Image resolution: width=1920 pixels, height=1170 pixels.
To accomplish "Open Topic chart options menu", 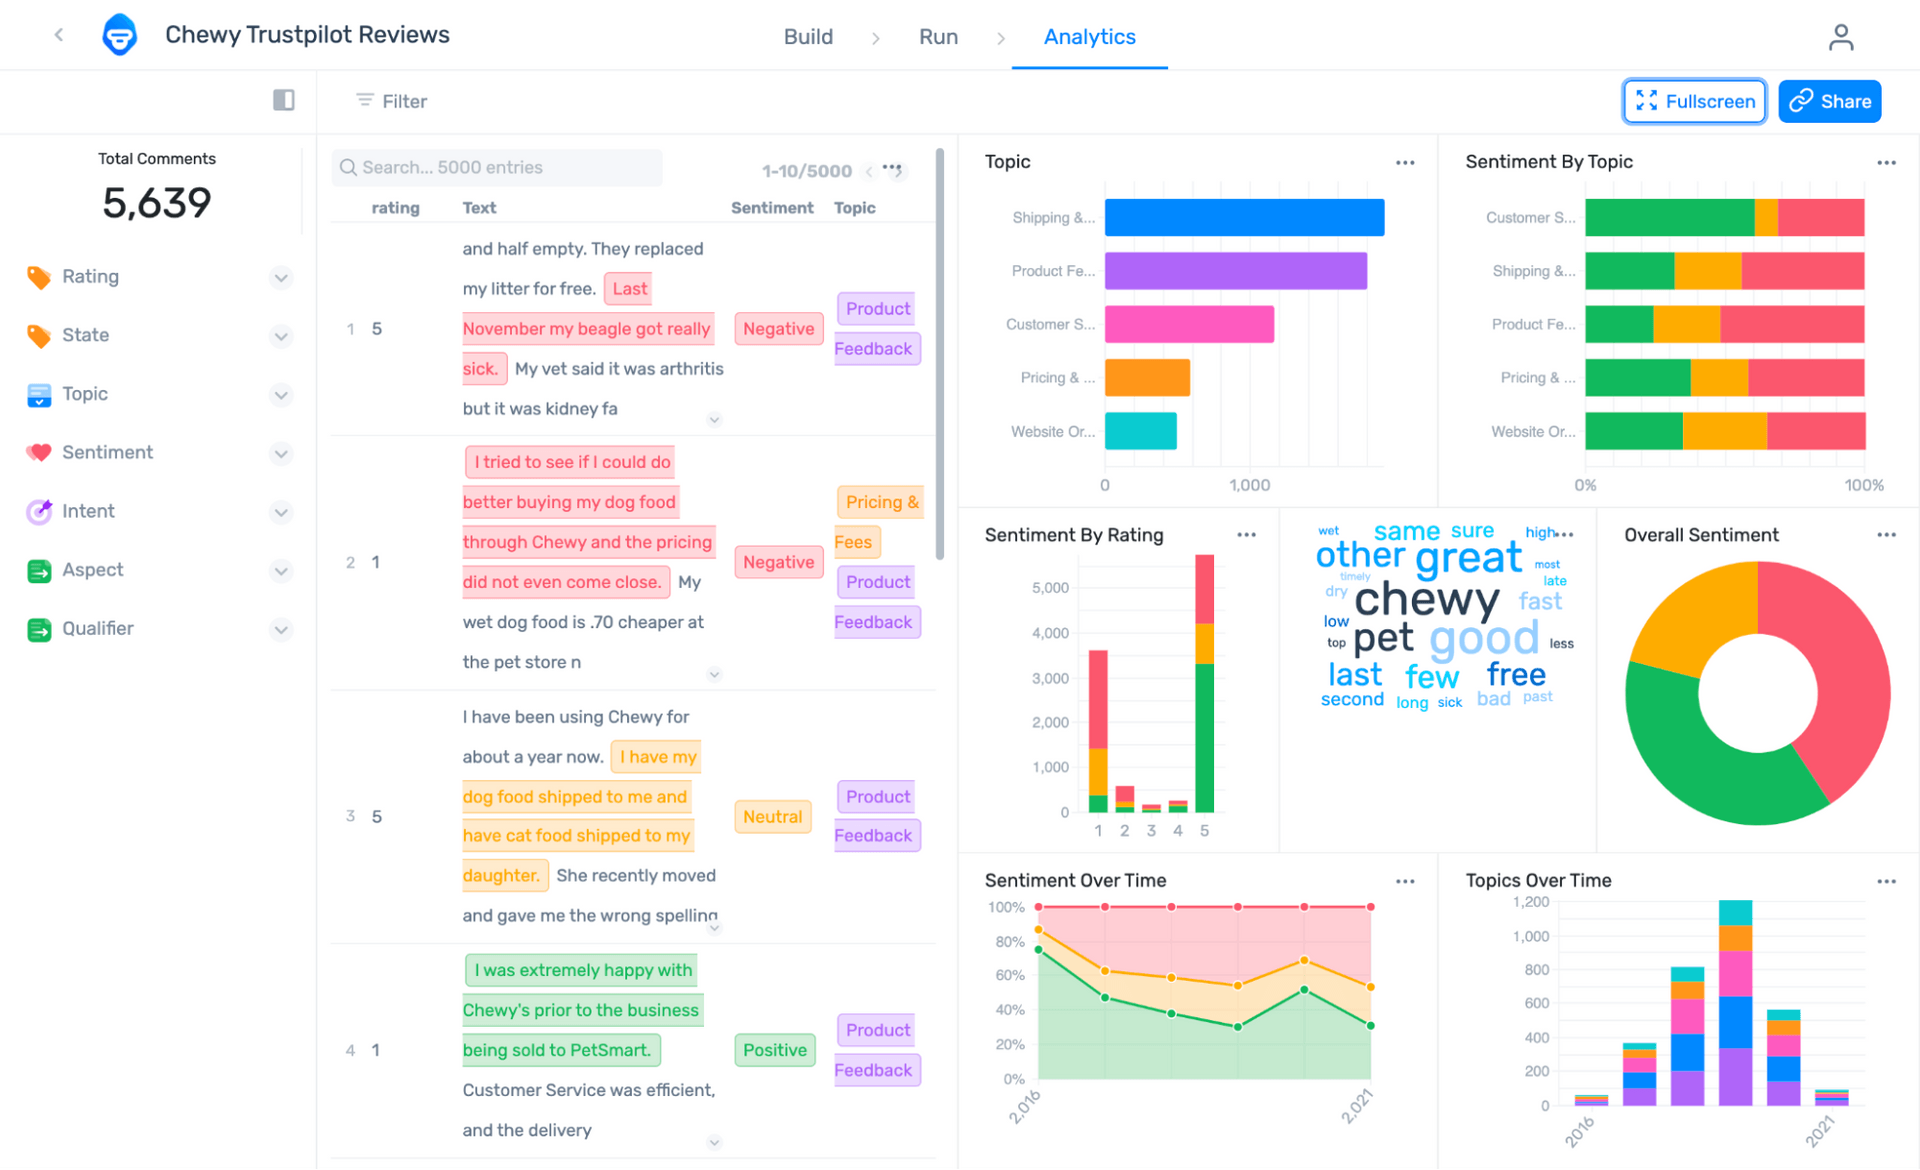I will pos(1405,162).
